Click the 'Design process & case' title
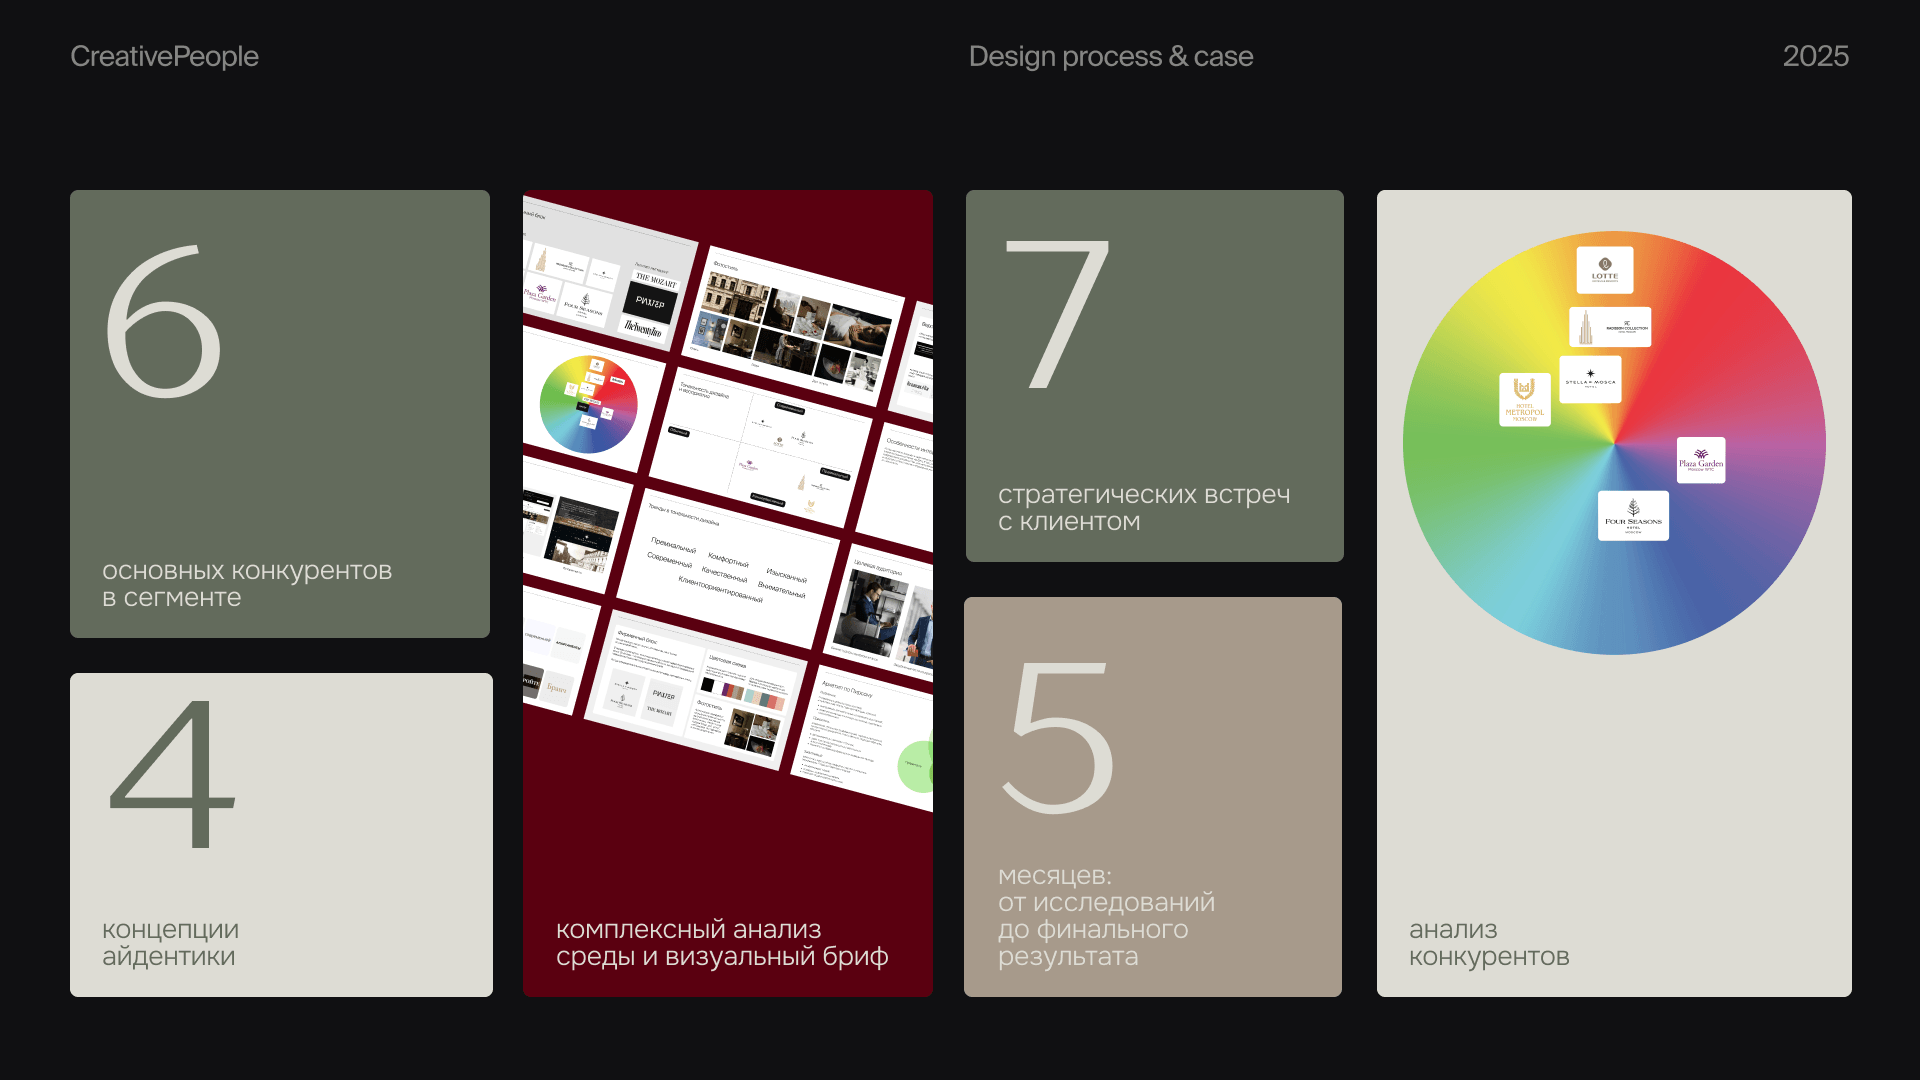Image resolution: width=1920 pixels, height=1080 pixels. click(x=1110, y=56)
